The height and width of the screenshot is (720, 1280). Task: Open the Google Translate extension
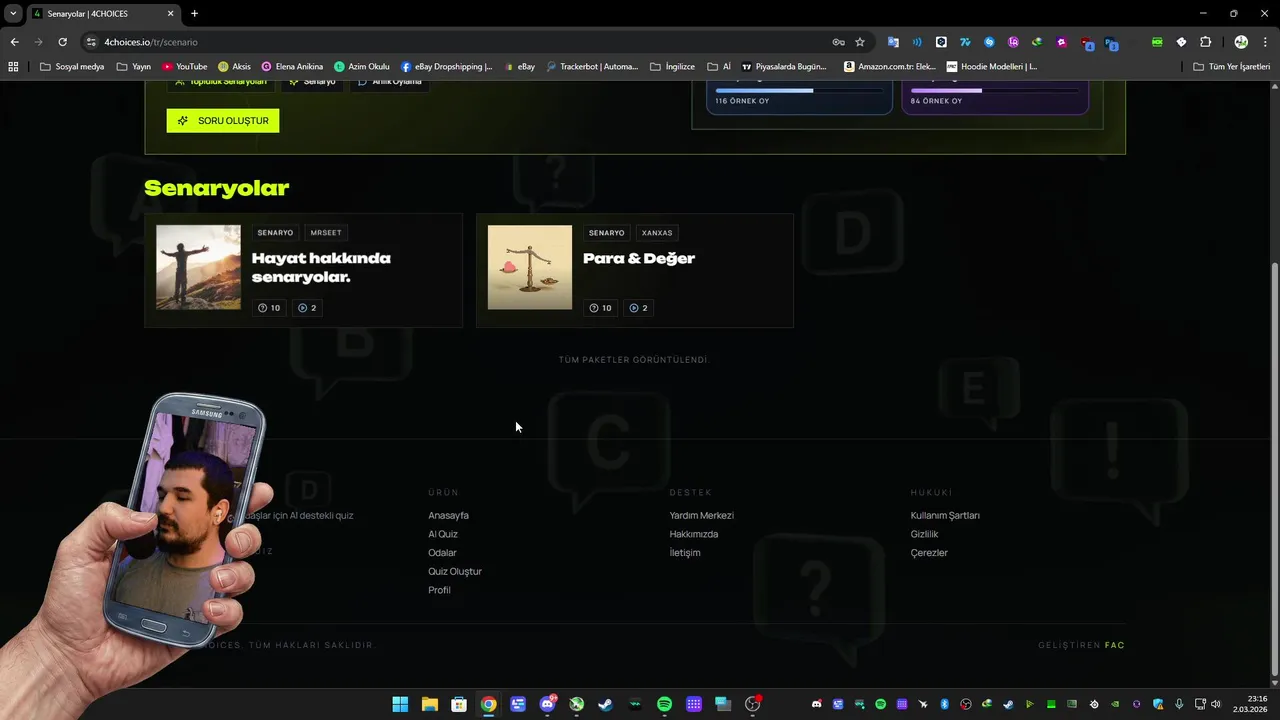893,42
